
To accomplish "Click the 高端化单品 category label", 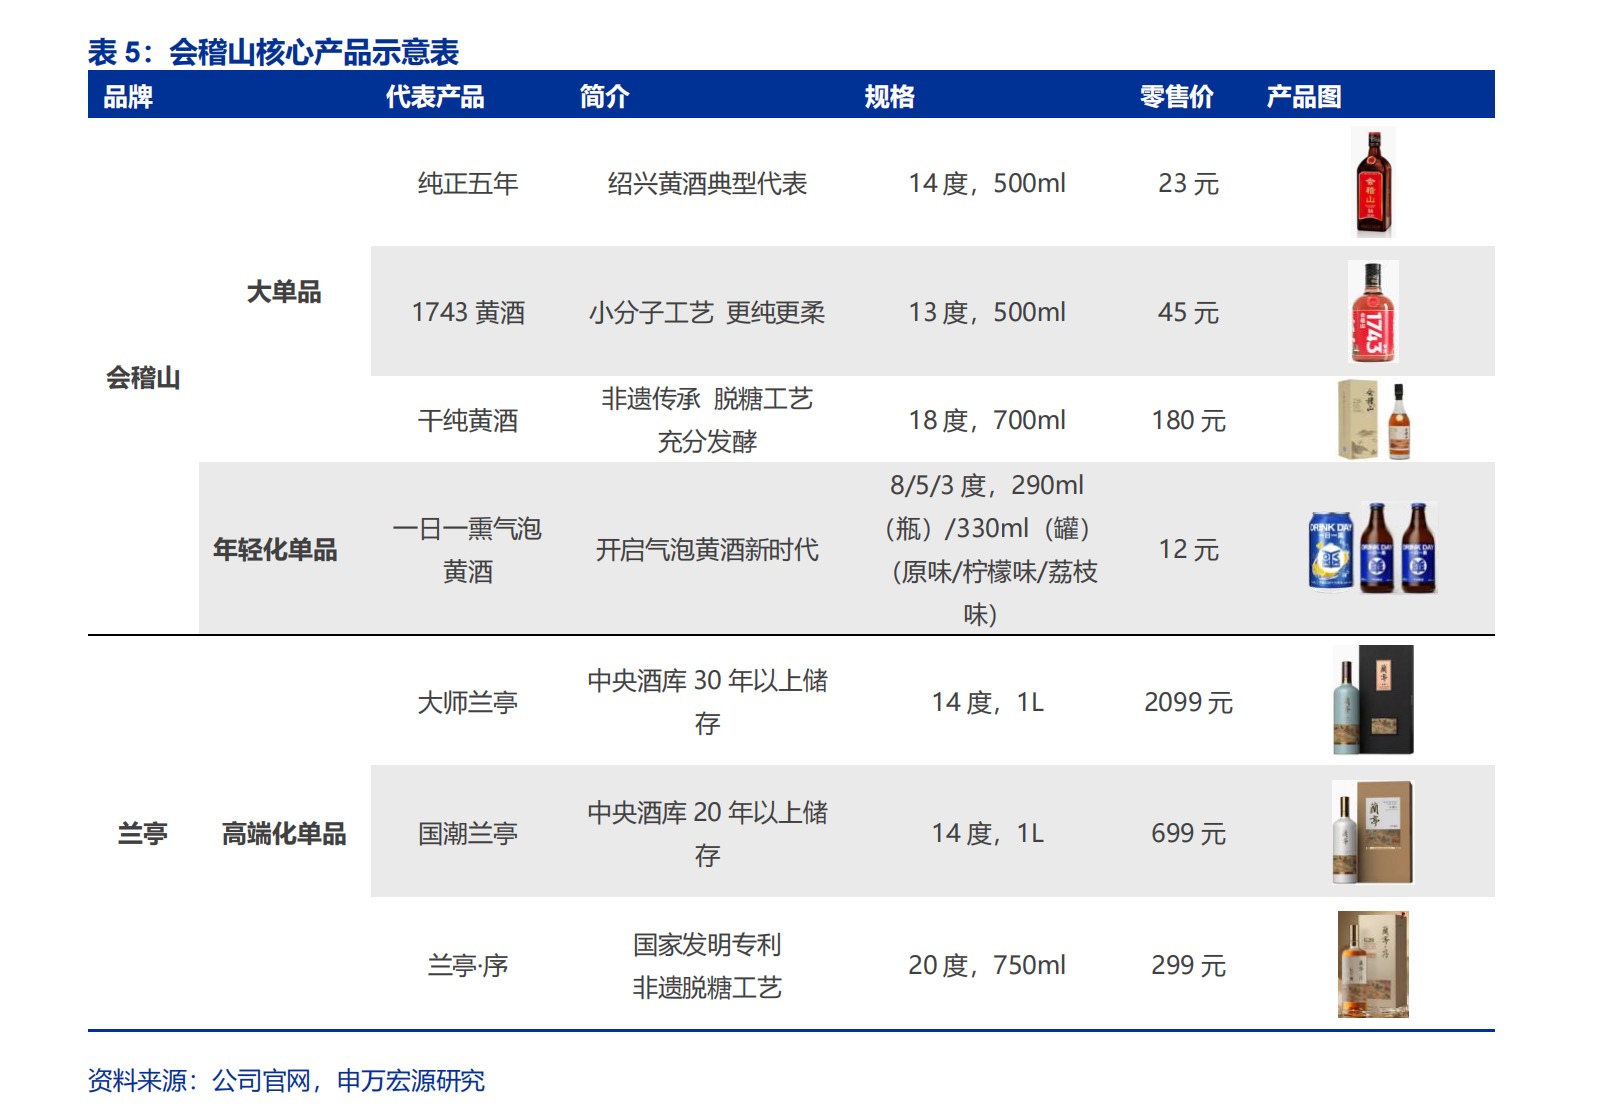I will click(x=284, y=833).
